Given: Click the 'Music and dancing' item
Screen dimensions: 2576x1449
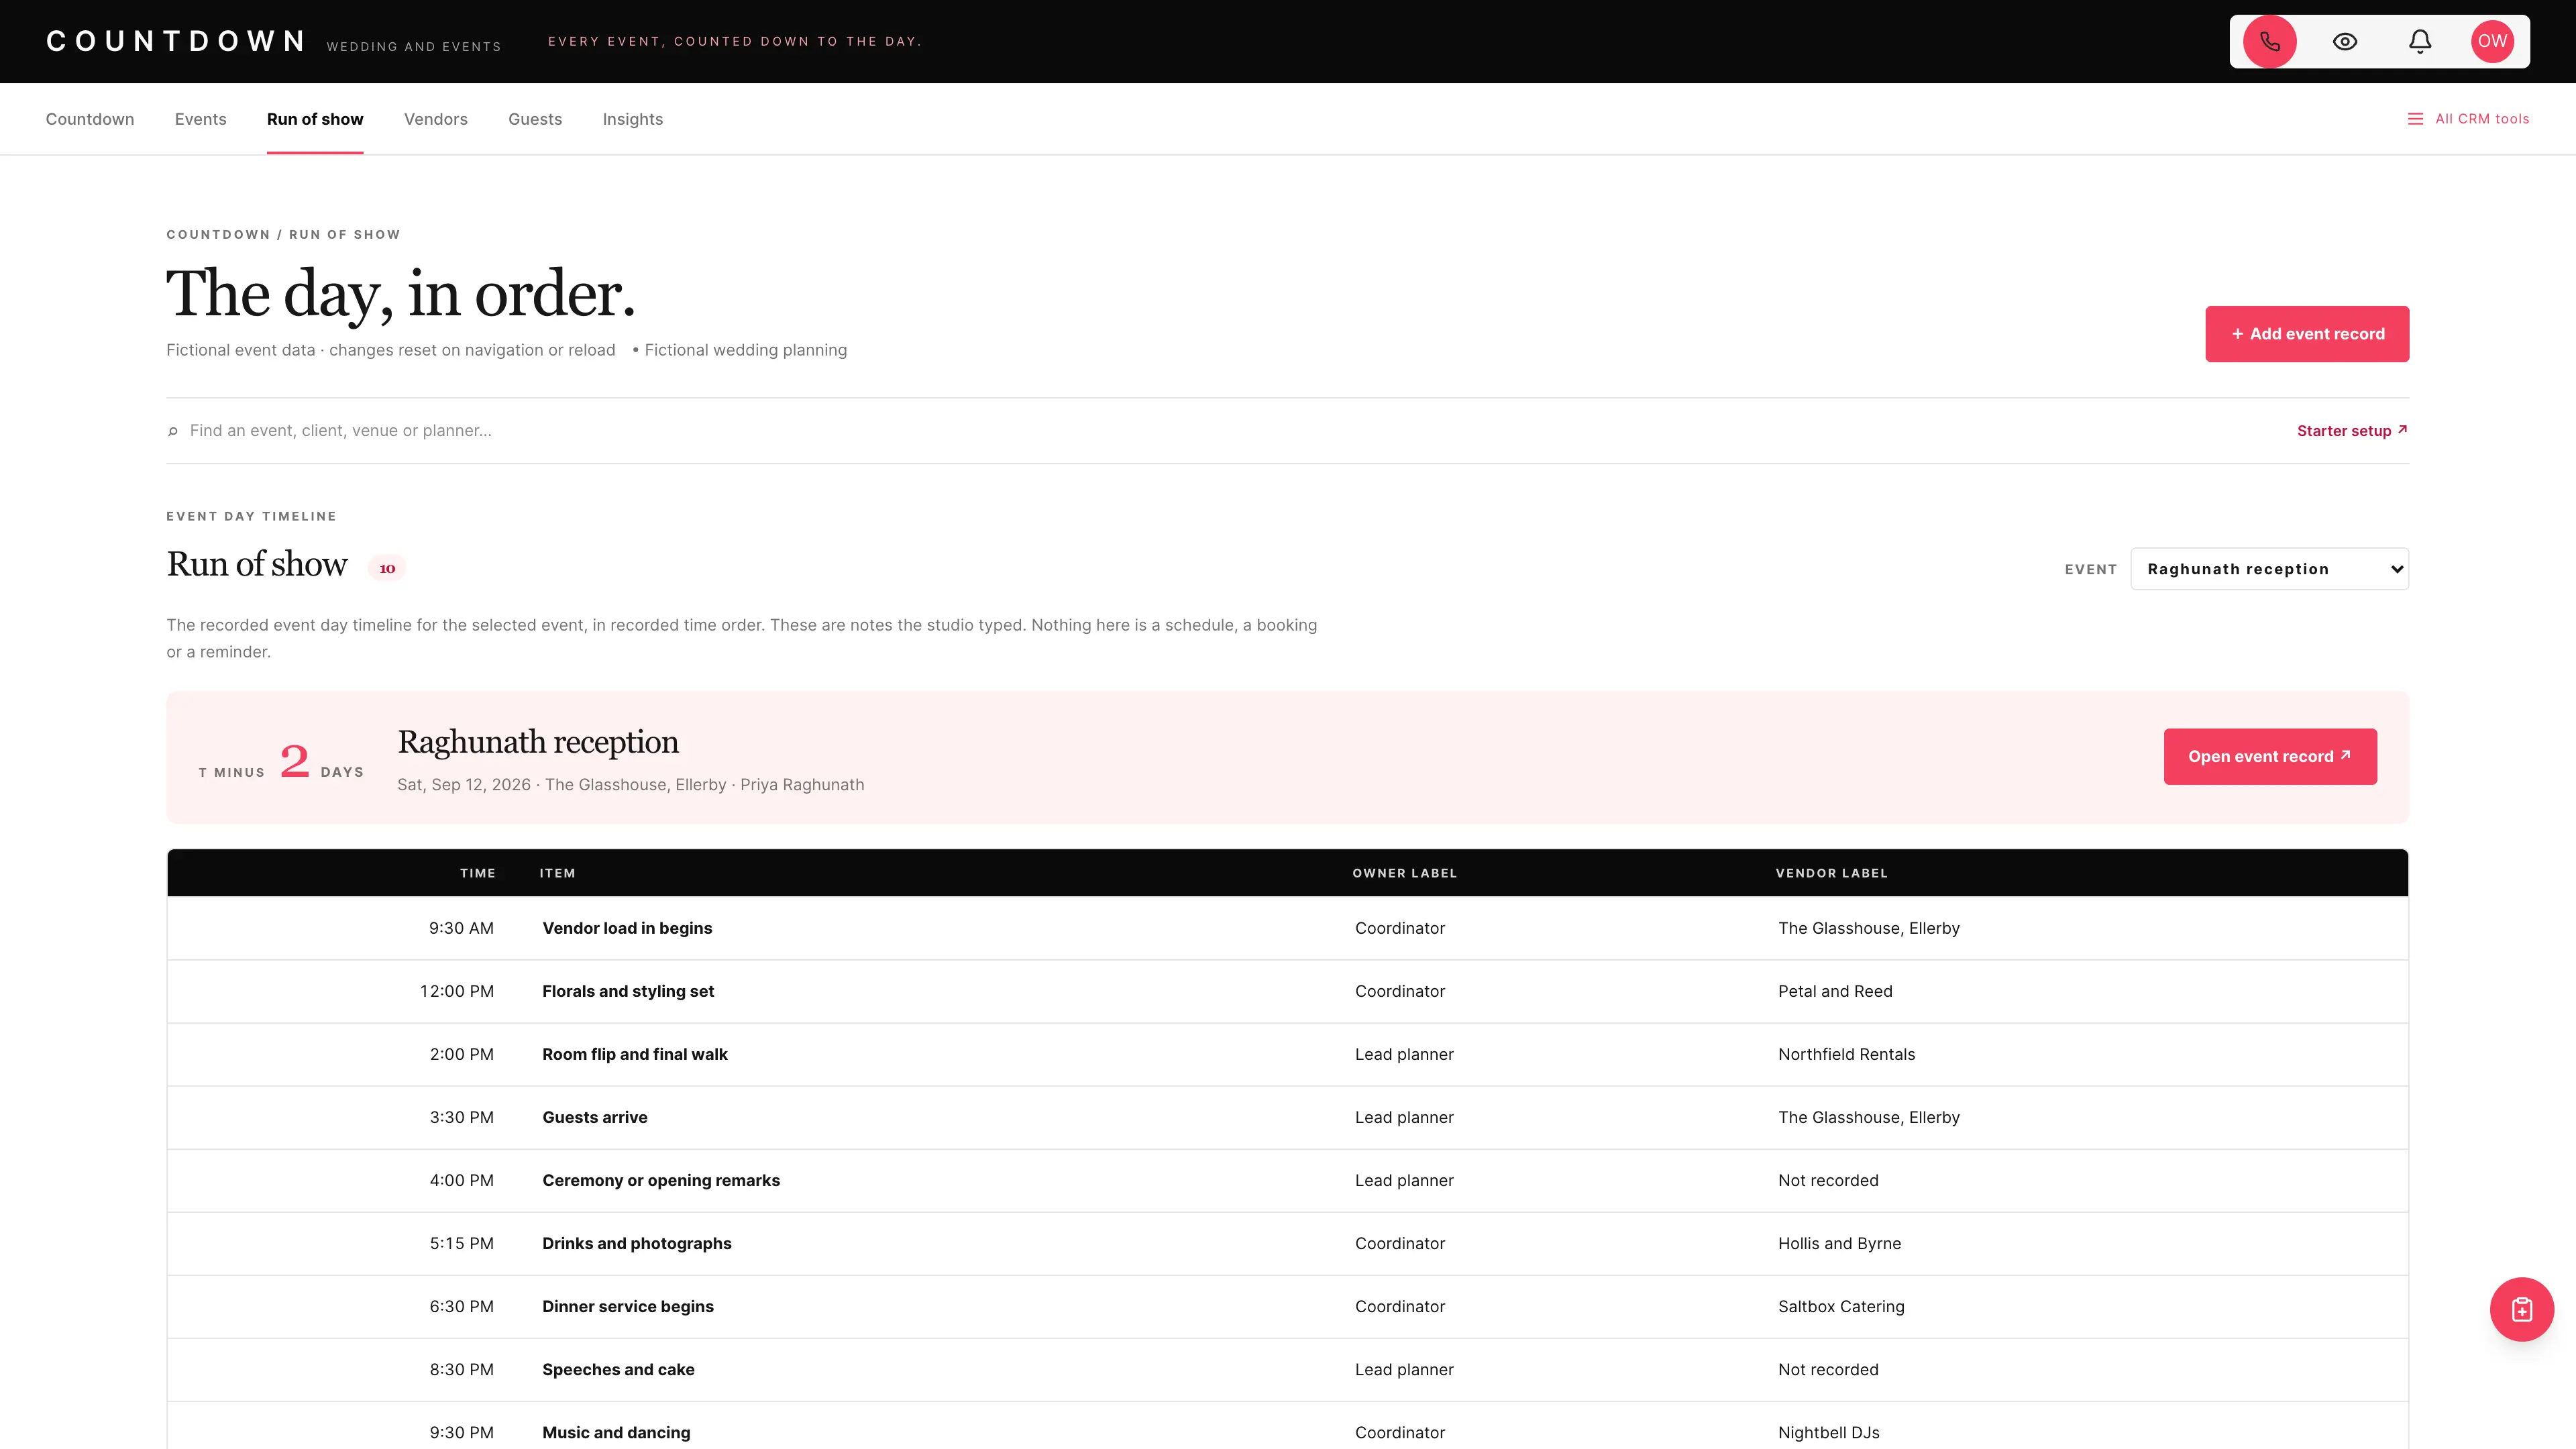Looking at the screenshot, I should click(x=616, y=1432).
